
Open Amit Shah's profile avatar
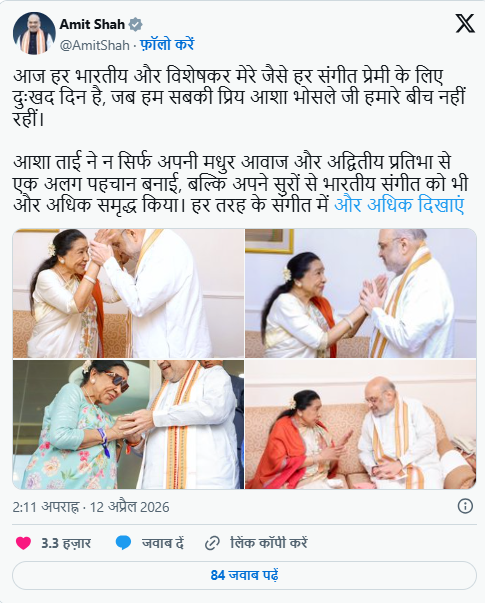pyautogui.click(x=34, y=33)
